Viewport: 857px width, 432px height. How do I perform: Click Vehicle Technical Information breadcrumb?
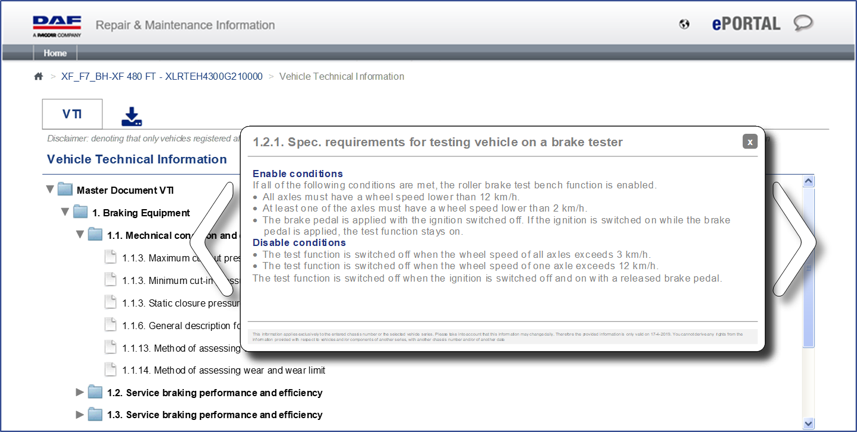coord(342,77)
